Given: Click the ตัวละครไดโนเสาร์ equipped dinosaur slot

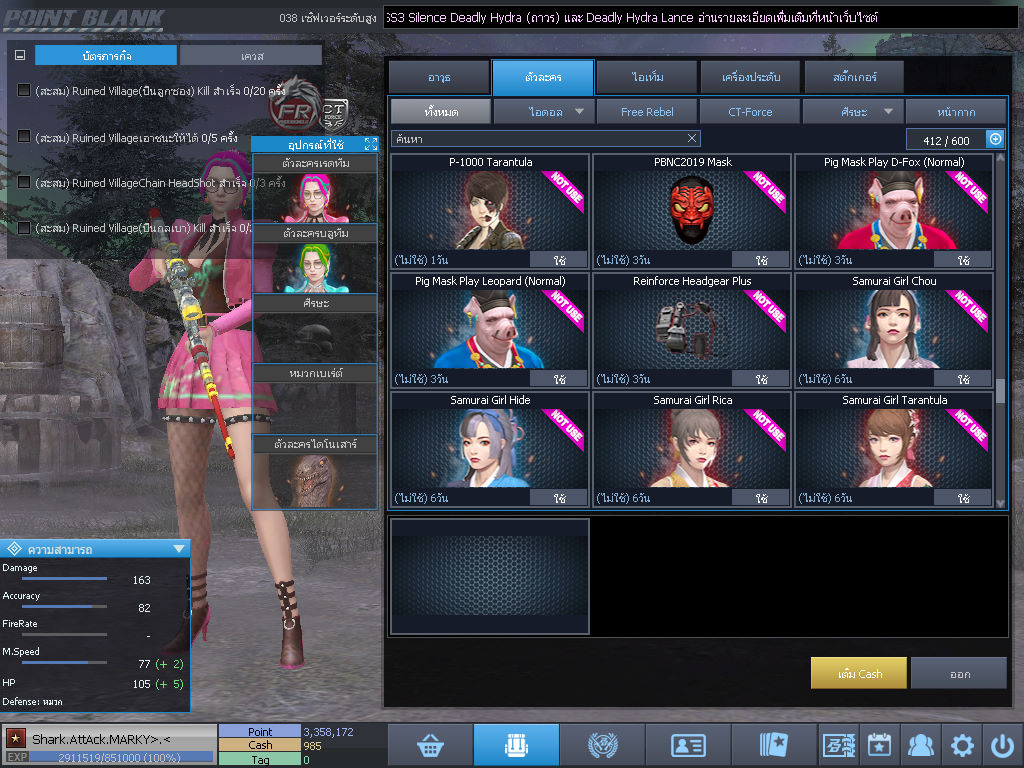Looking at the screenshot, I should coord(315,480).
